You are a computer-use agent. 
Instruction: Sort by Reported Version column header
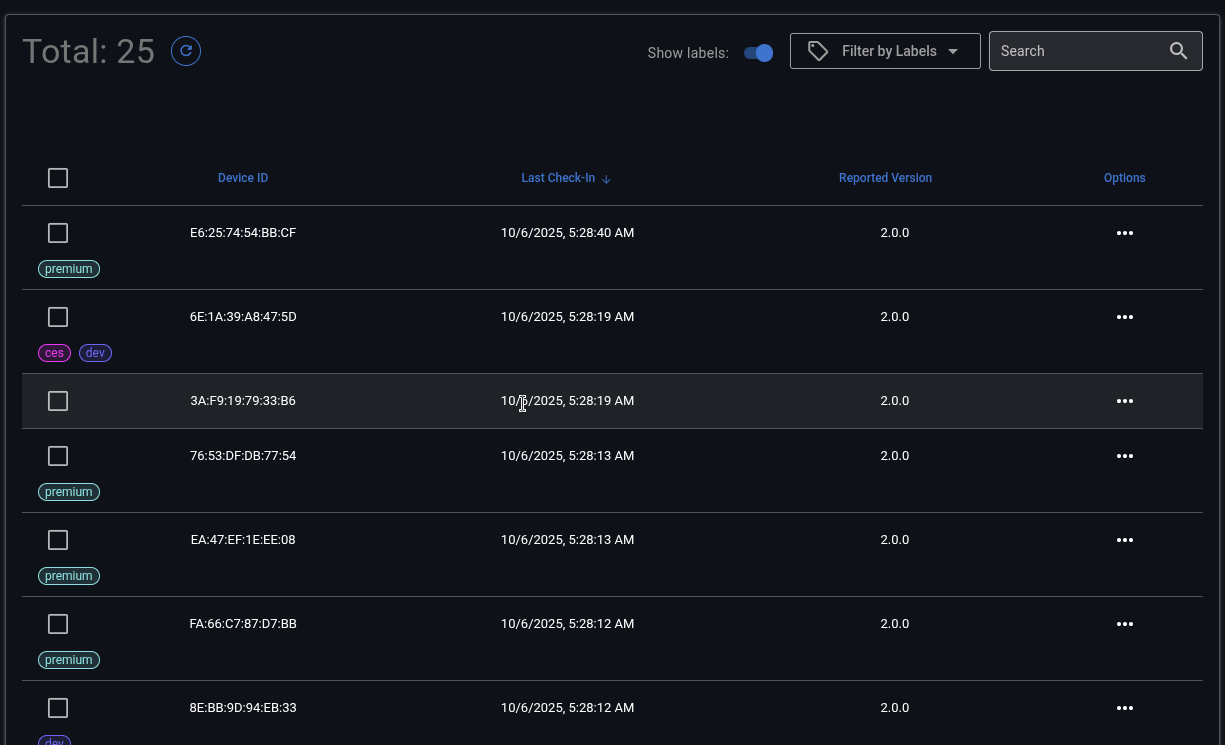pyautogui.click(x=885, y=178)
